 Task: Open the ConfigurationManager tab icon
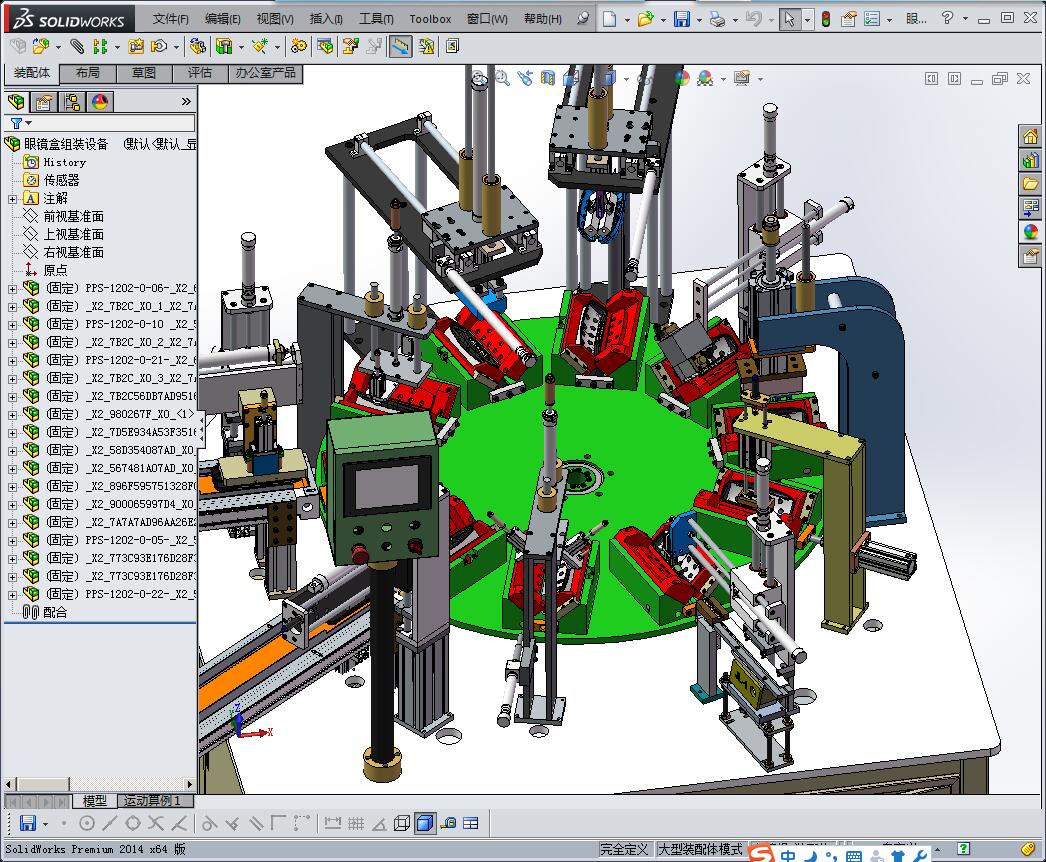click(72, 102)
